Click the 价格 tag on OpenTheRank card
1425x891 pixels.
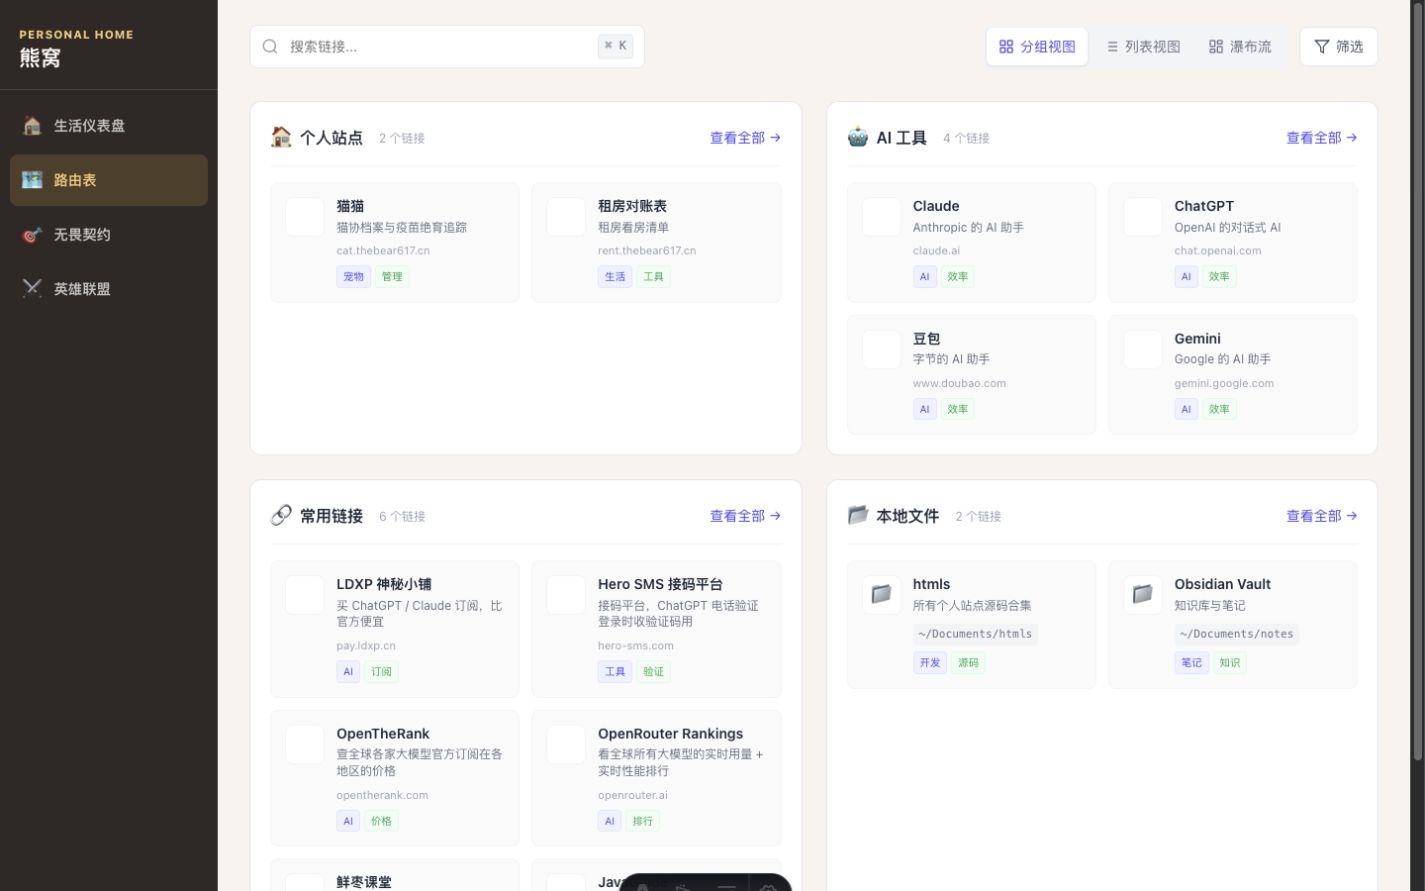382,821
